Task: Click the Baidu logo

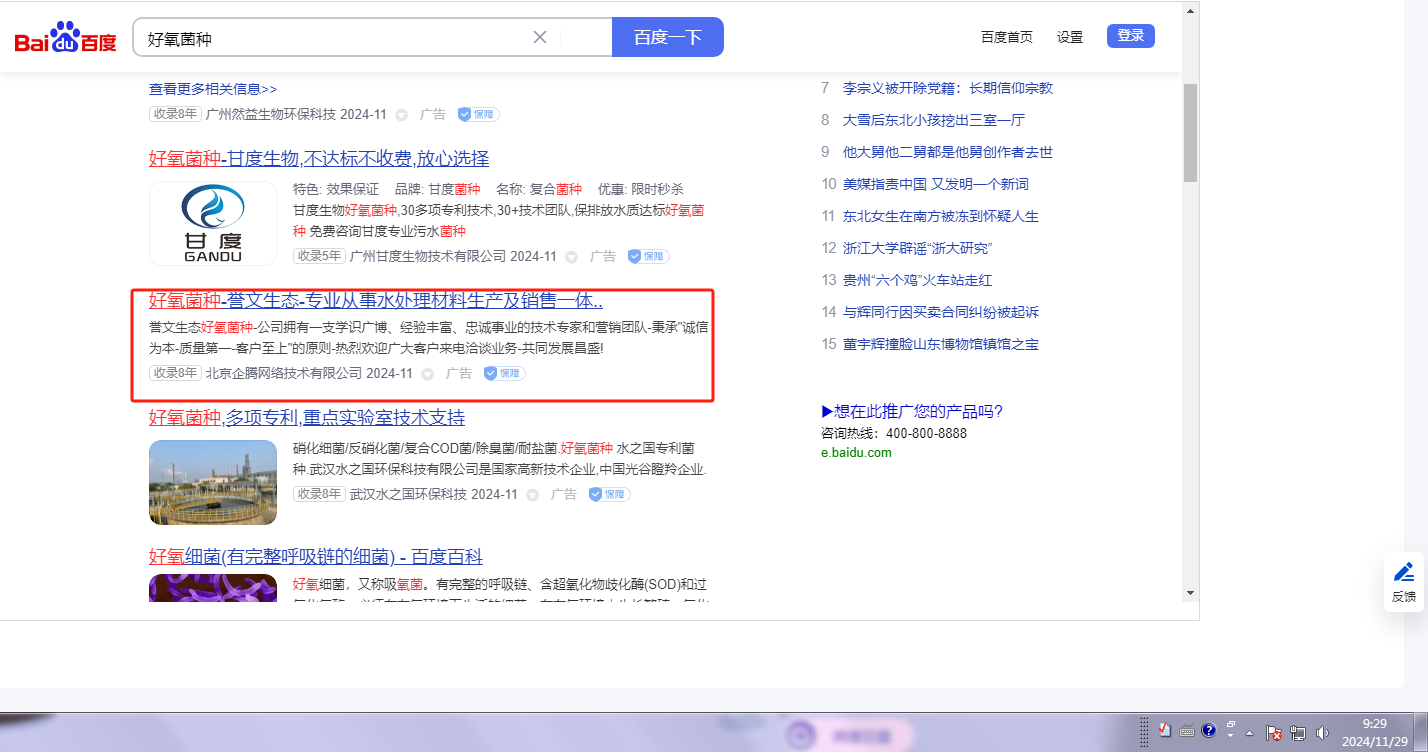Action: [65, 39]
